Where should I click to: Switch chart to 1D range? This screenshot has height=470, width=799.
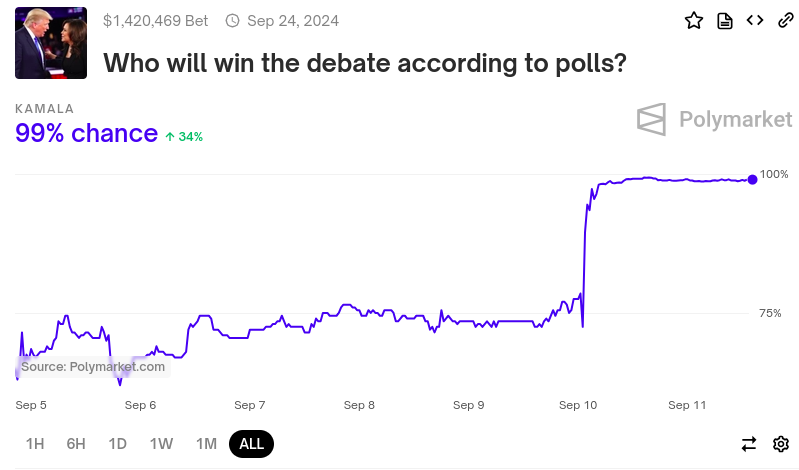click(117, 444)
